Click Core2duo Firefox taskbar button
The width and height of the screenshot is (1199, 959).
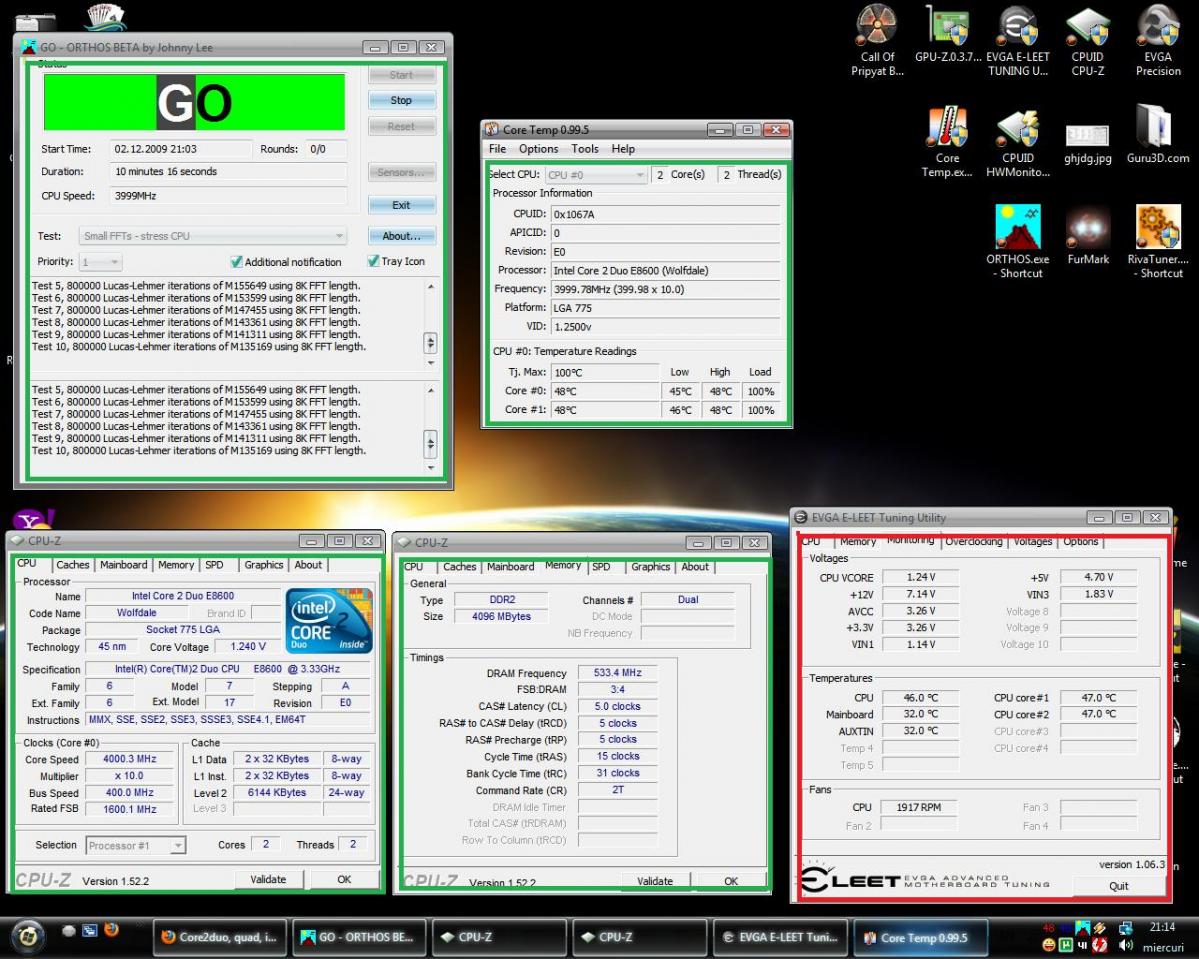tap(220, 938)
